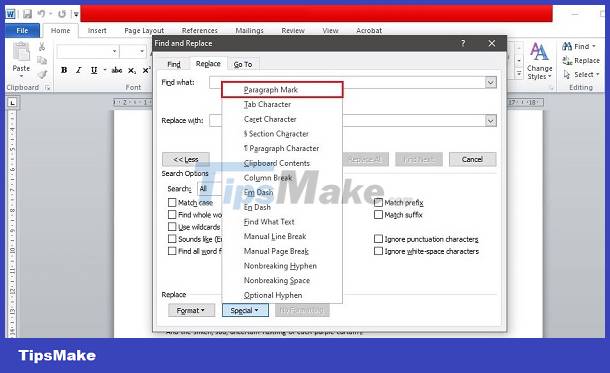Redo with the quick access repeat icon
The width and height of the screenshot is (610, 373).
point(62,14)
